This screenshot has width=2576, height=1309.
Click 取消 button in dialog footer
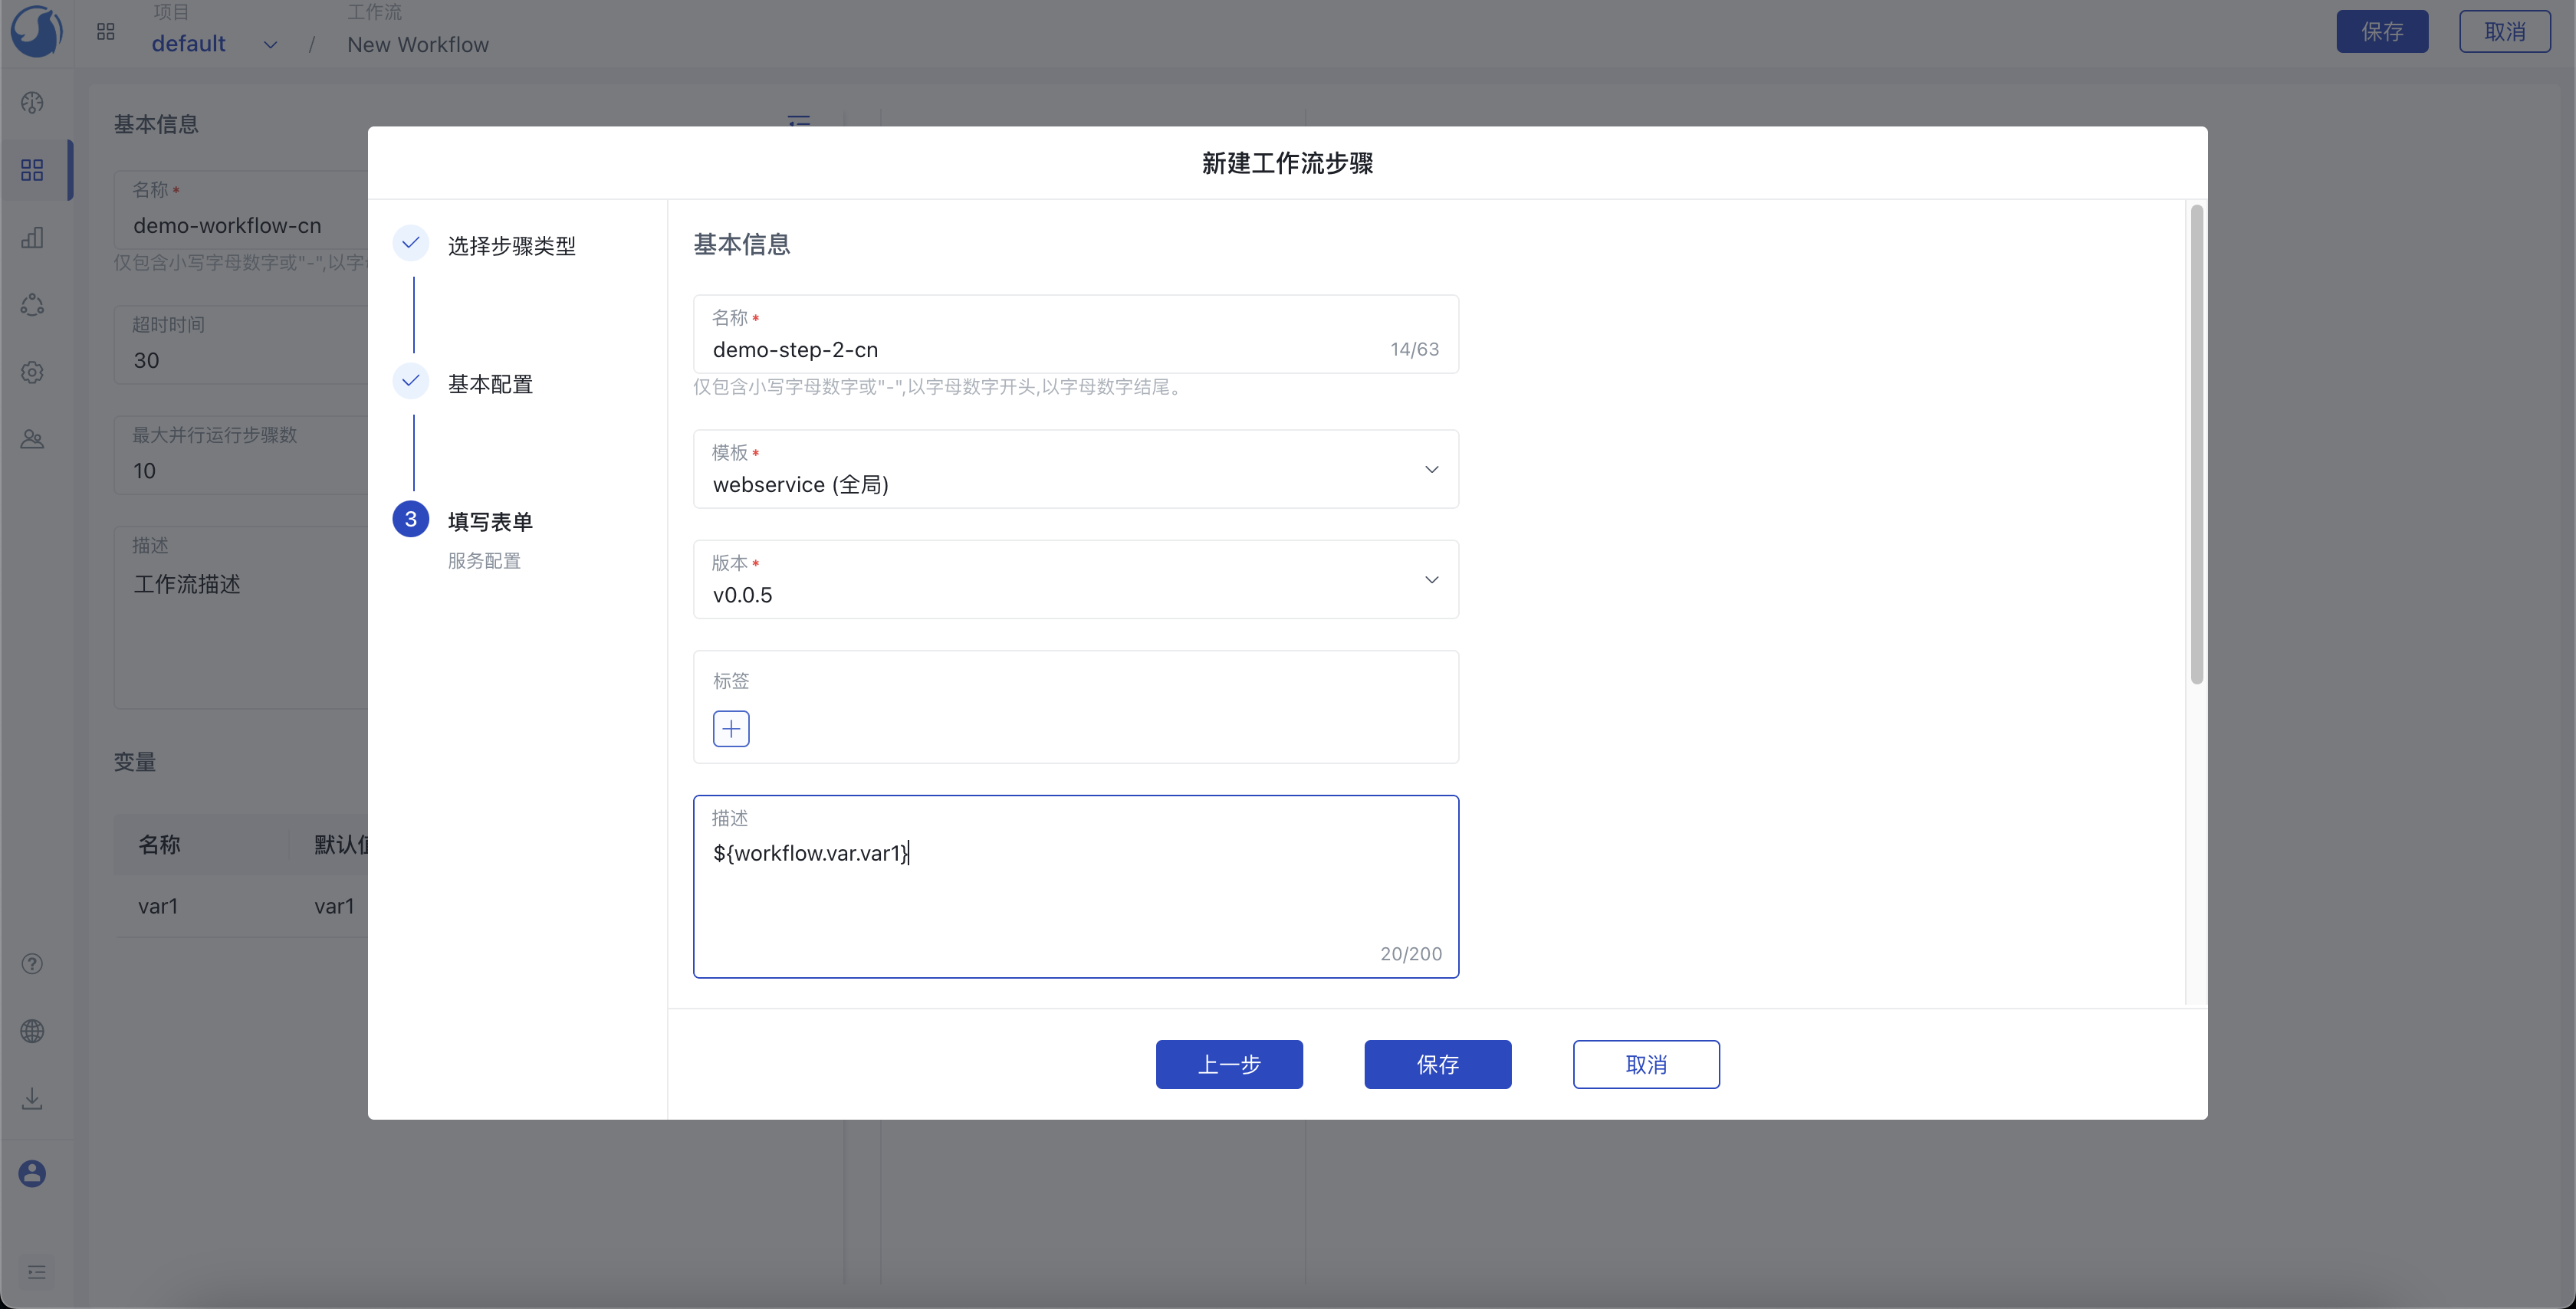(x=1646, y=1064)
